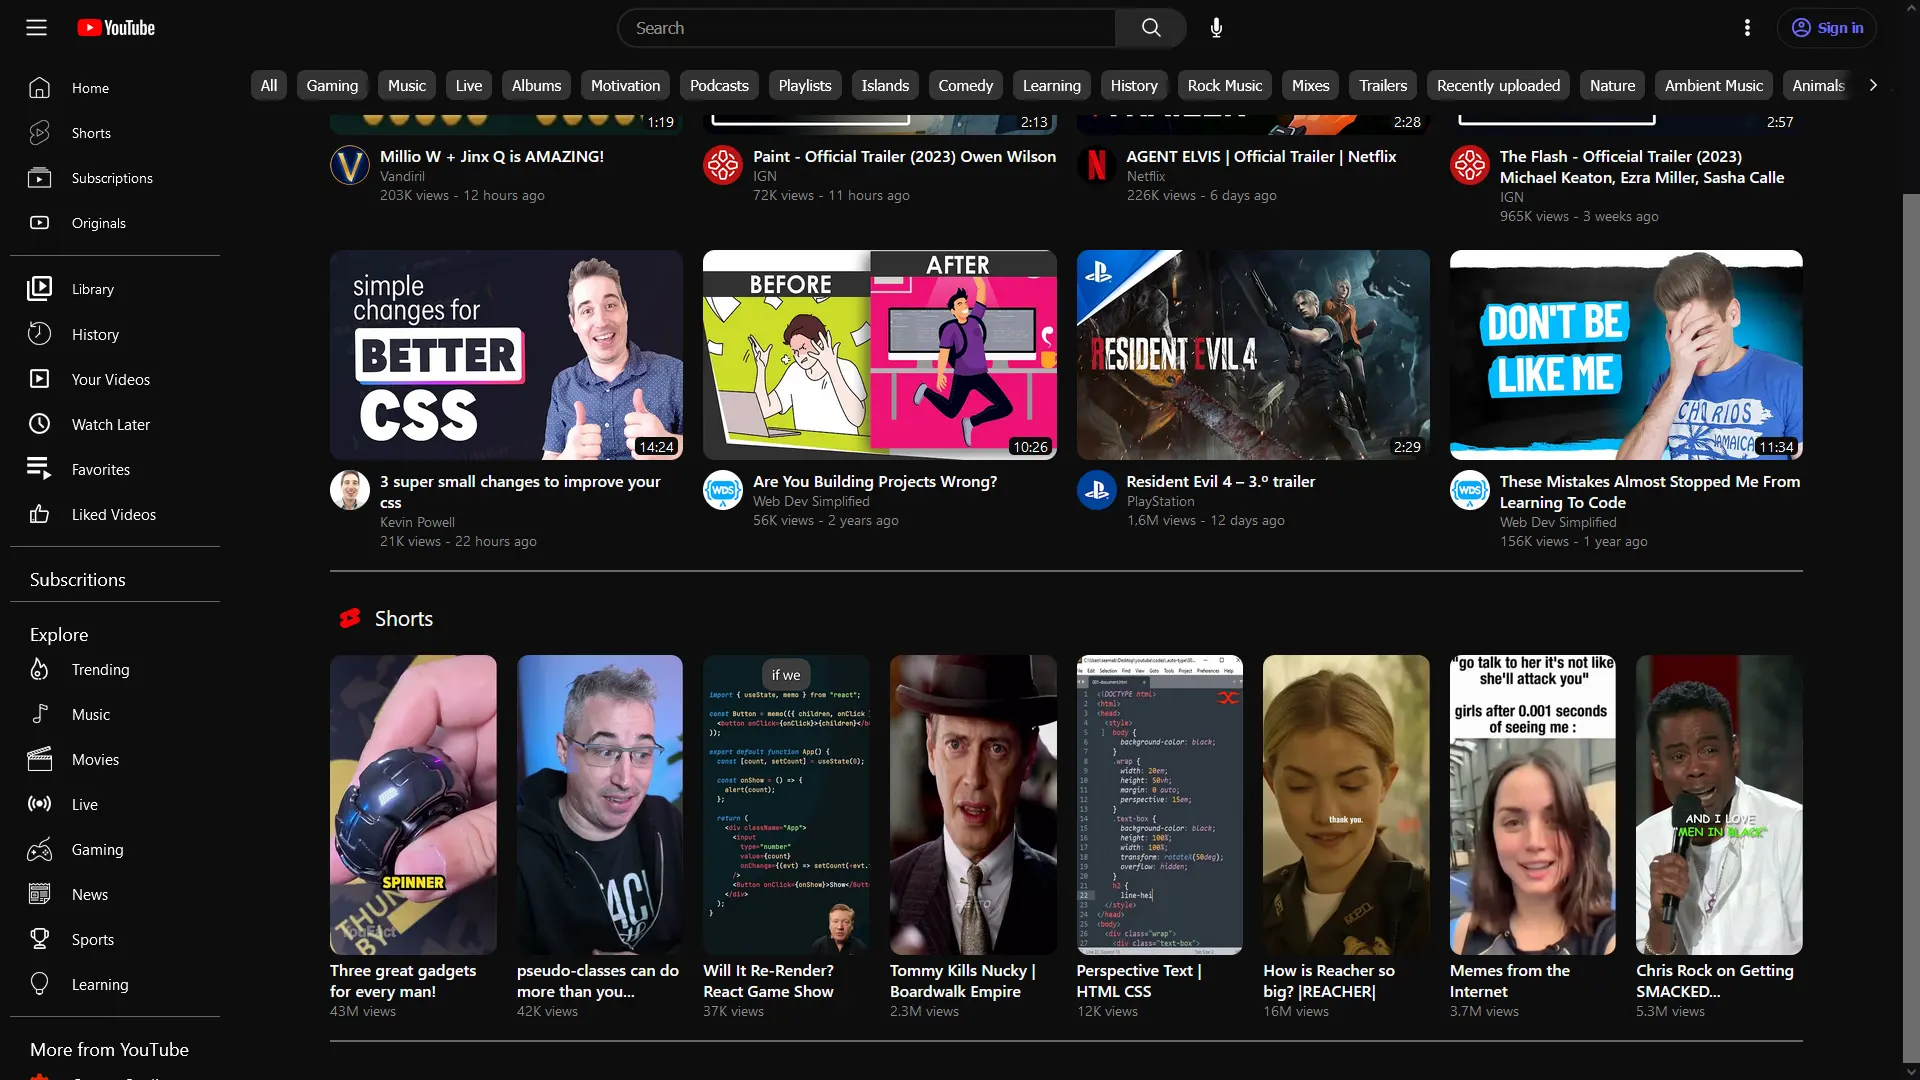This screenshot has height=1080, width=1920.
Task: Open Movies in Explore section
Action: [x=115, y=759]
